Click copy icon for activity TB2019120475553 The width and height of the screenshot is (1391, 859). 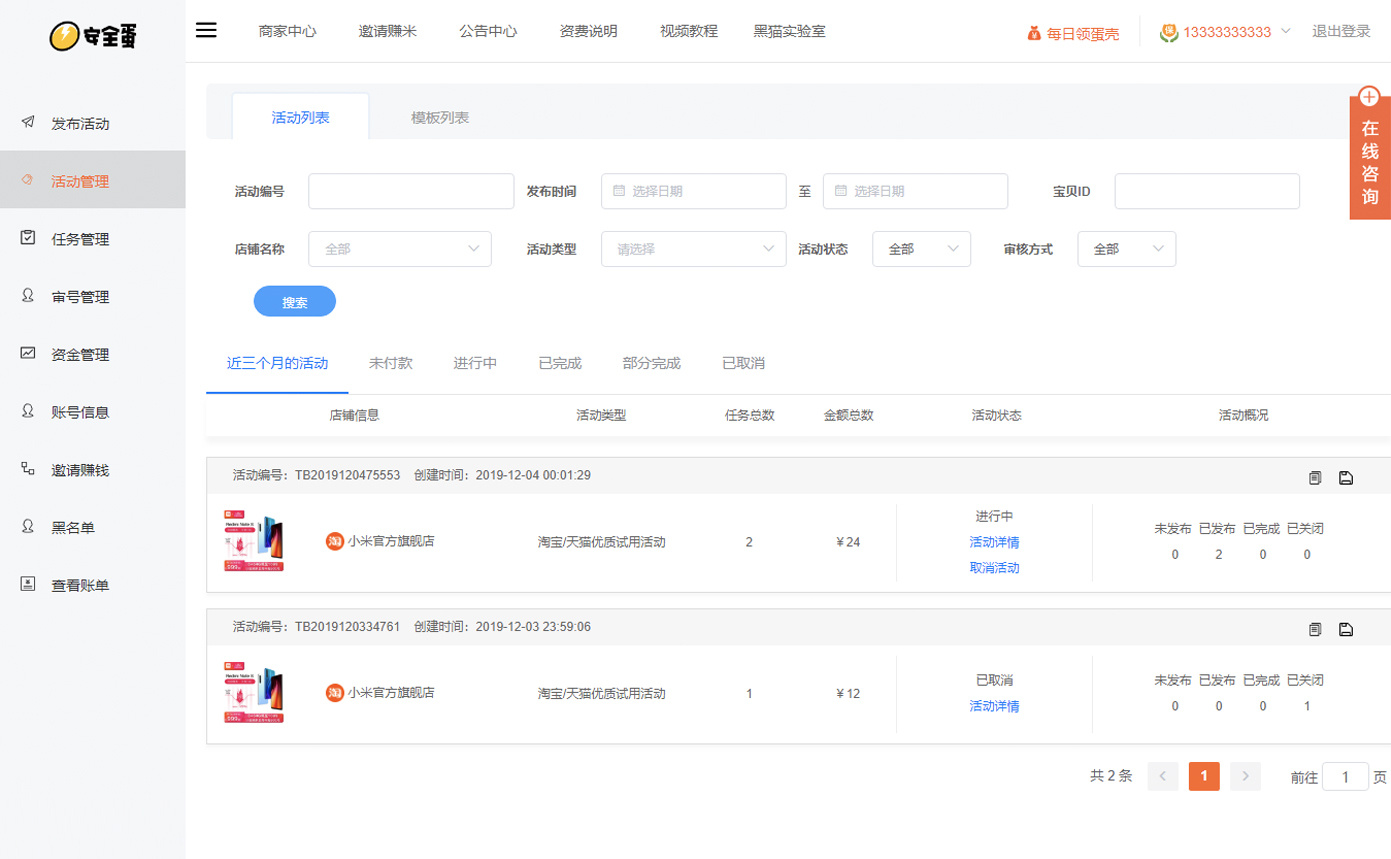[1315, 478]
